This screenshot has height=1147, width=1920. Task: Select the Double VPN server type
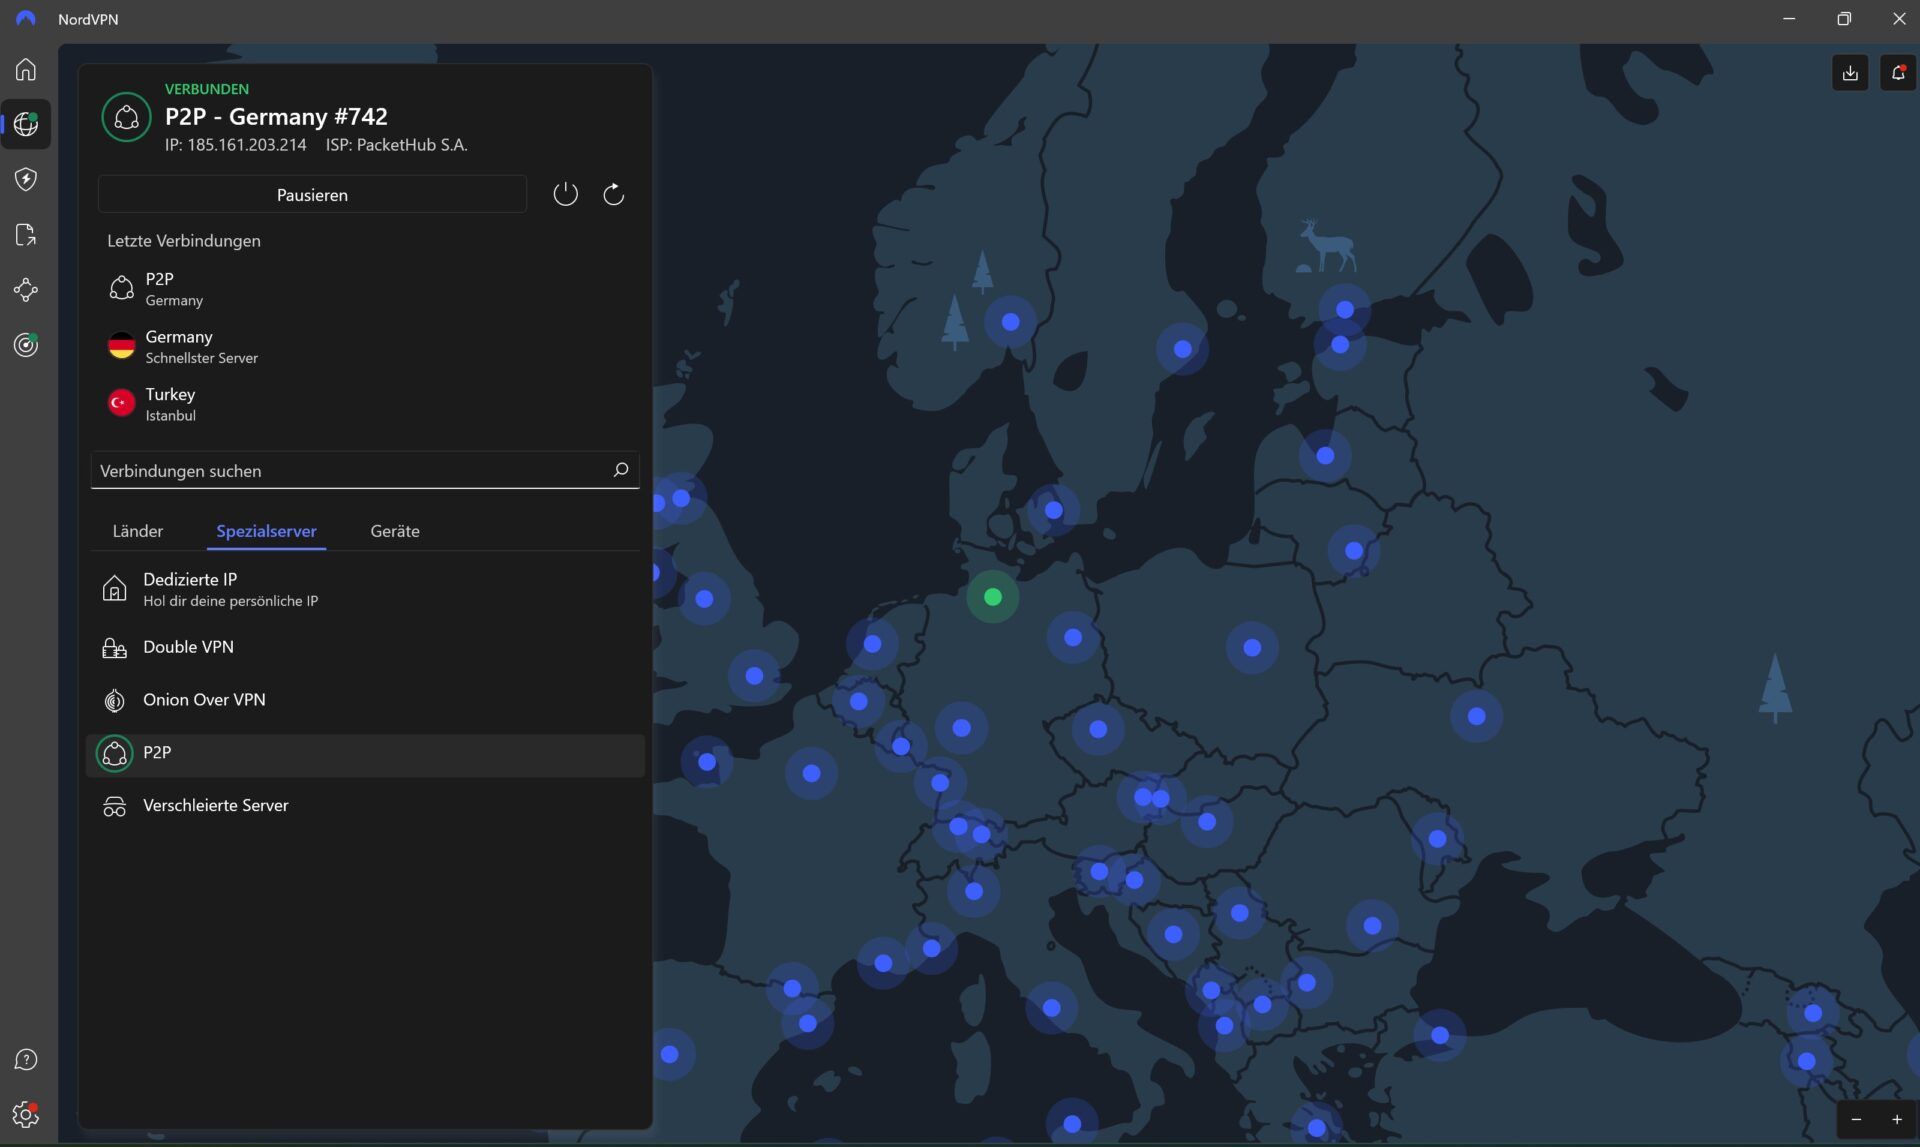365,647
